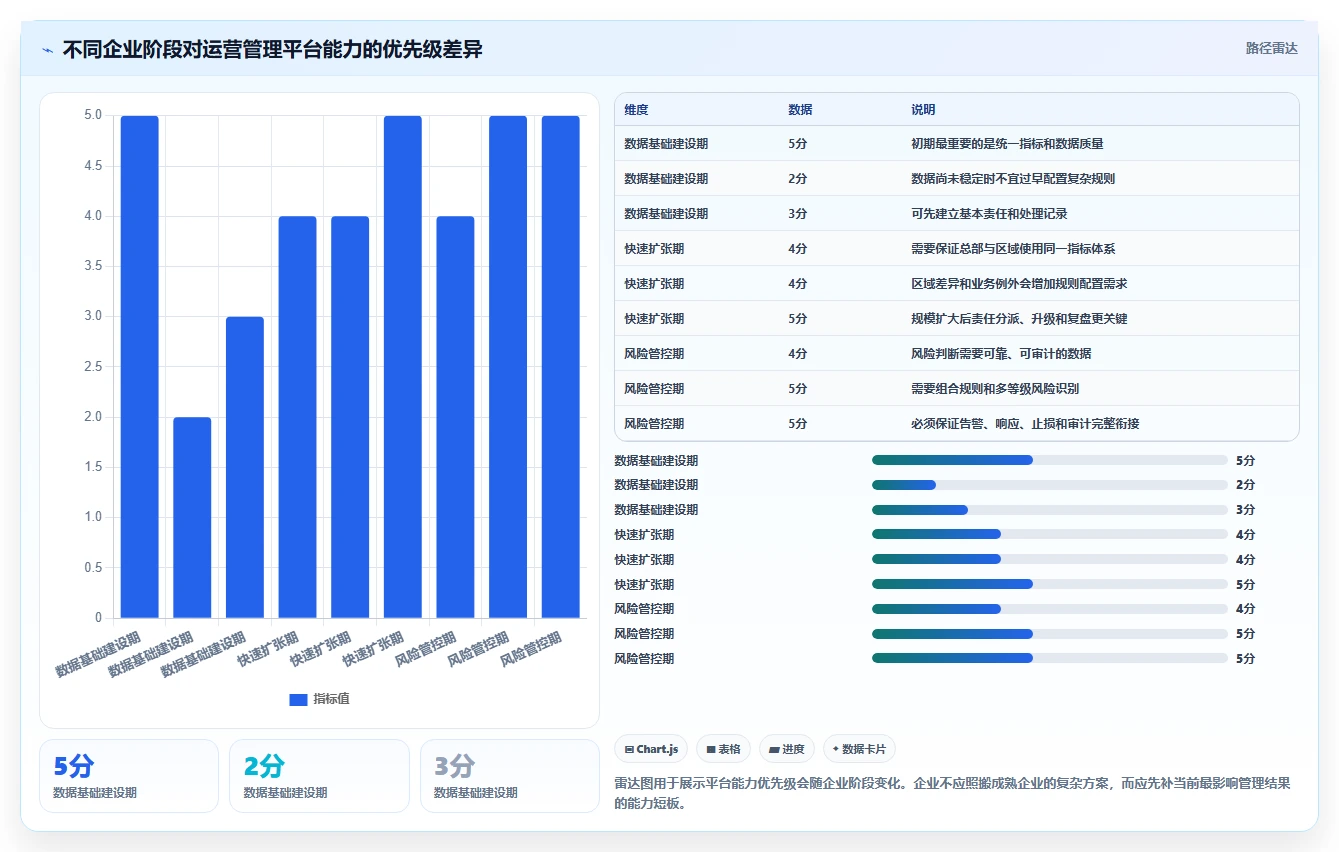Click the 2.5 label on the chart y-axis
This screenshot has width=1339, height=852.
tap(93, 367)
